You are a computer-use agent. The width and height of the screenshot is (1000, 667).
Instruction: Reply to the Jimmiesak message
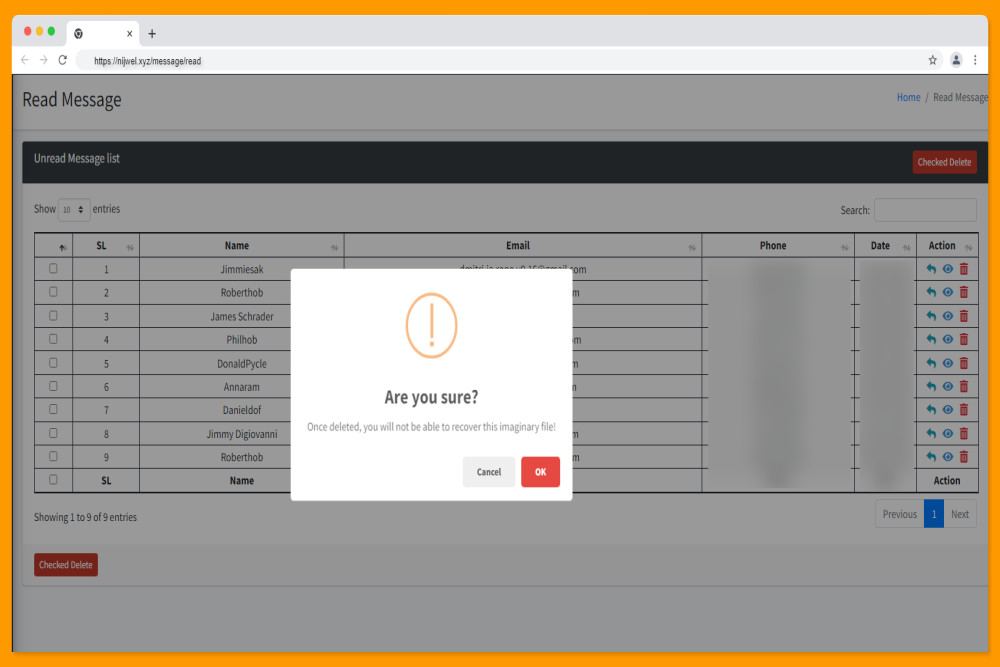click(x=931, y=269)
